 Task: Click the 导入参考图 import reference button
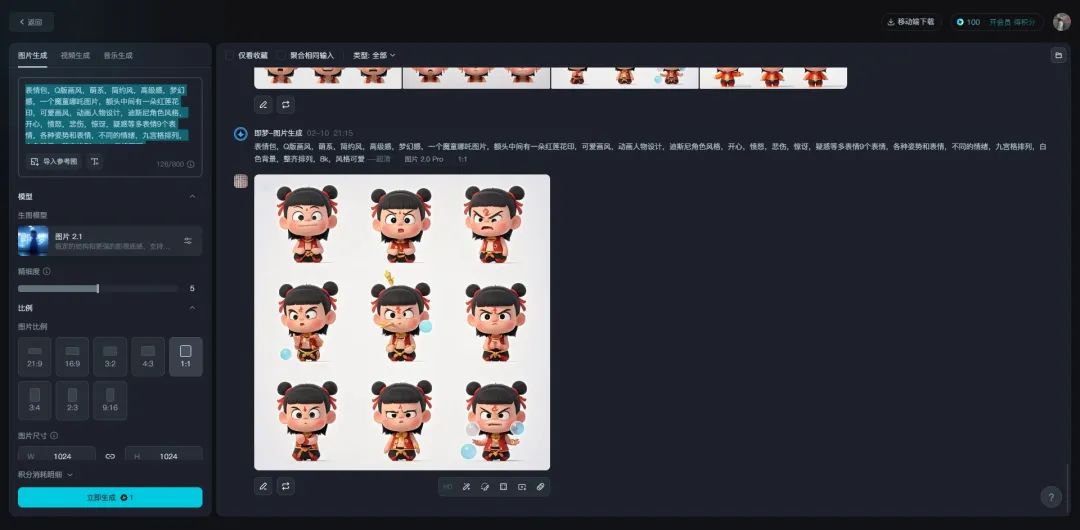[54, 161]
